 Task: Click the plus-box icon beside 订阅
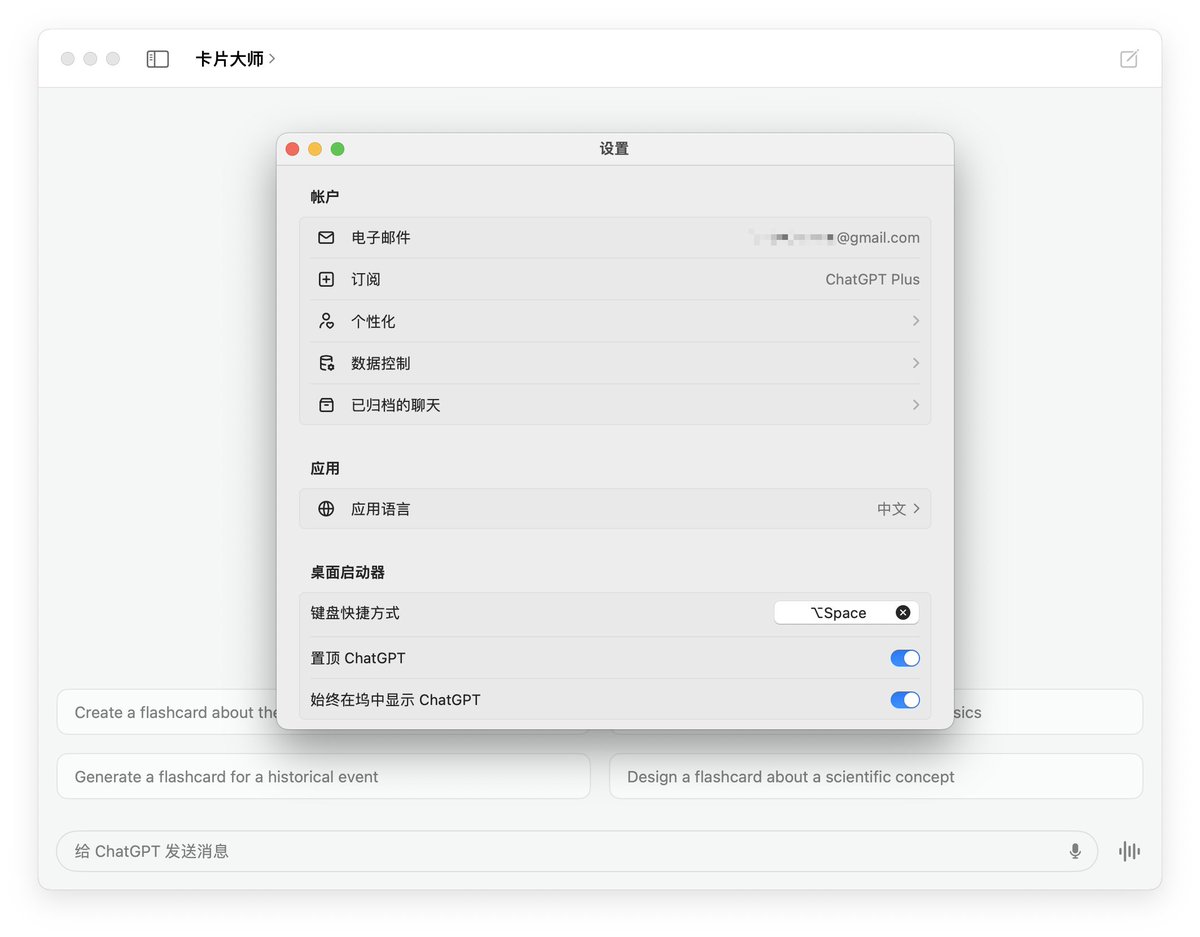(326, 280)
